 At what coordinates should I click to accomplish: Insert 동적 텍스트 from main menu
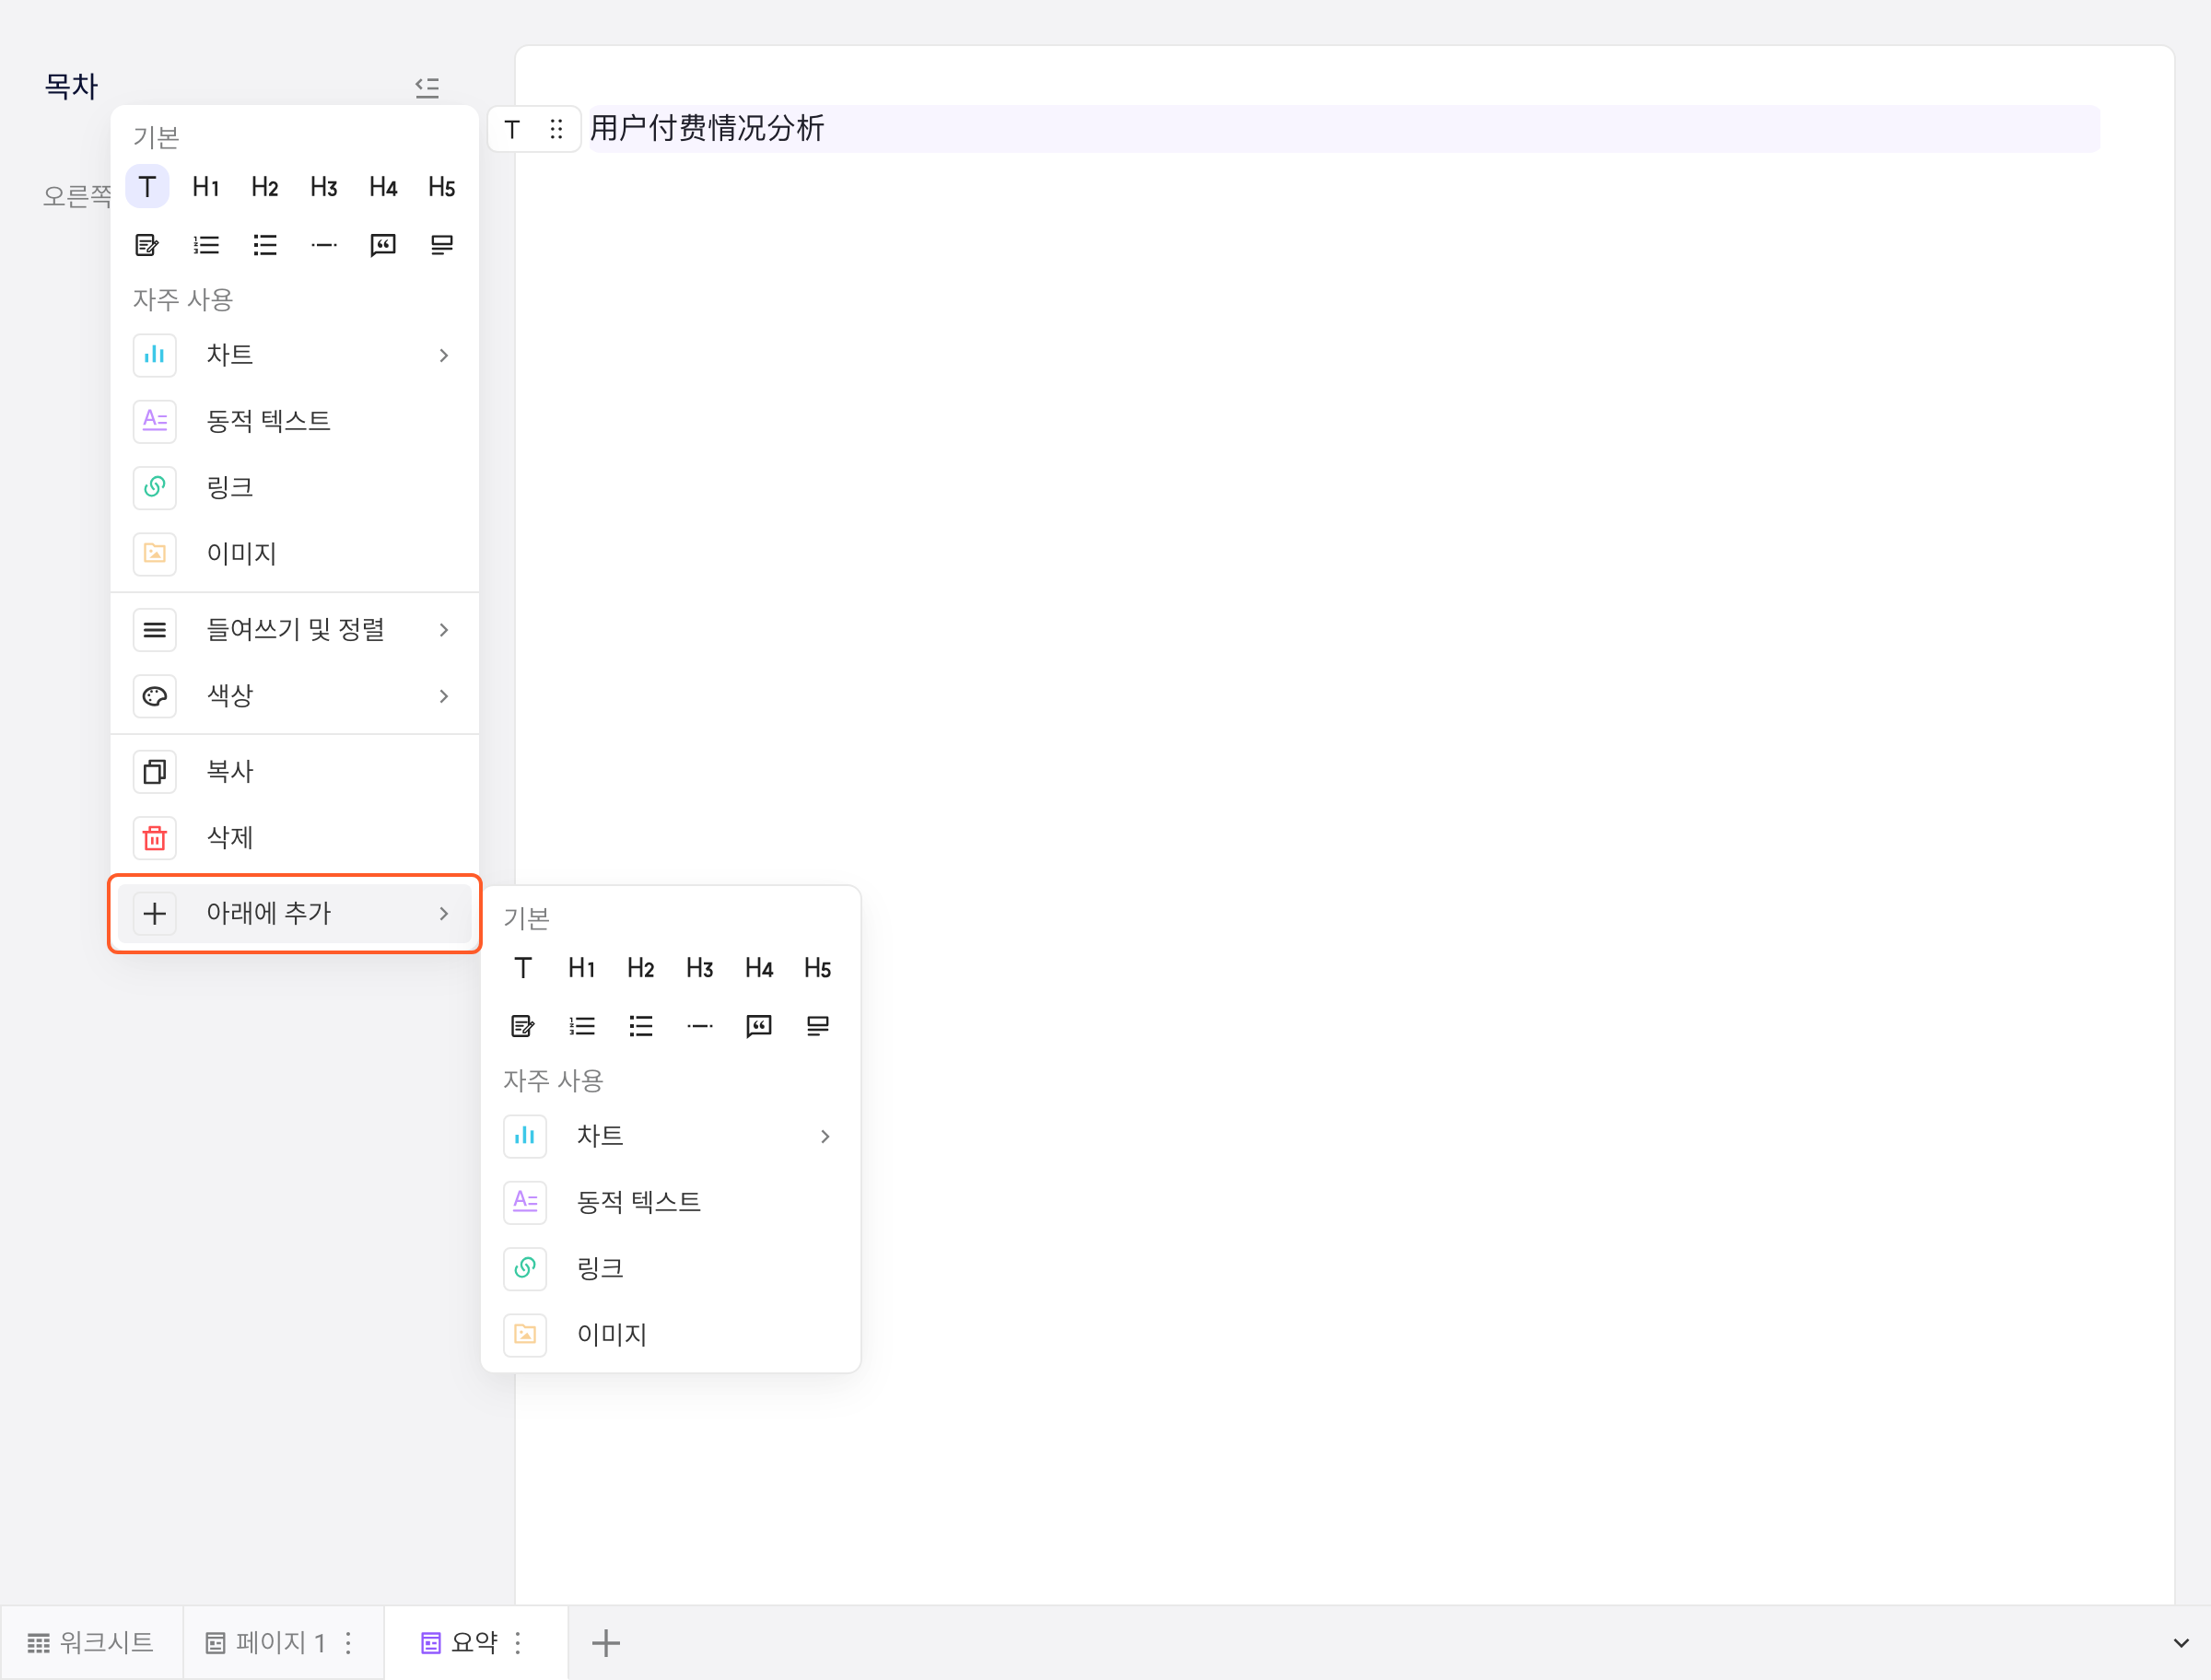294,421
